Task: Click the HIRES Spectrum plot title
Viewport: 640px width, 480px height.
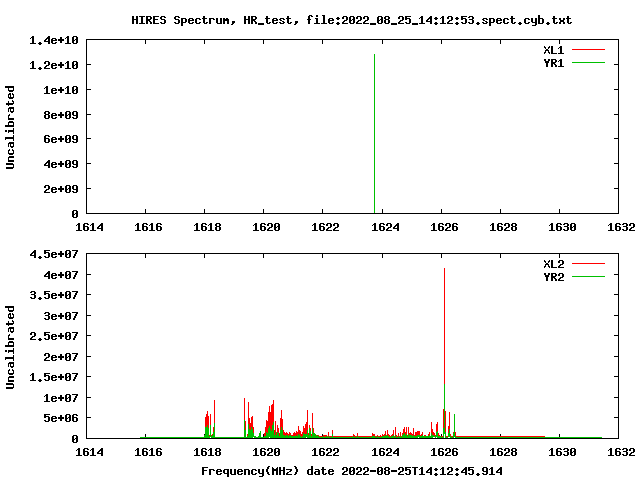Action: point(351,20)
